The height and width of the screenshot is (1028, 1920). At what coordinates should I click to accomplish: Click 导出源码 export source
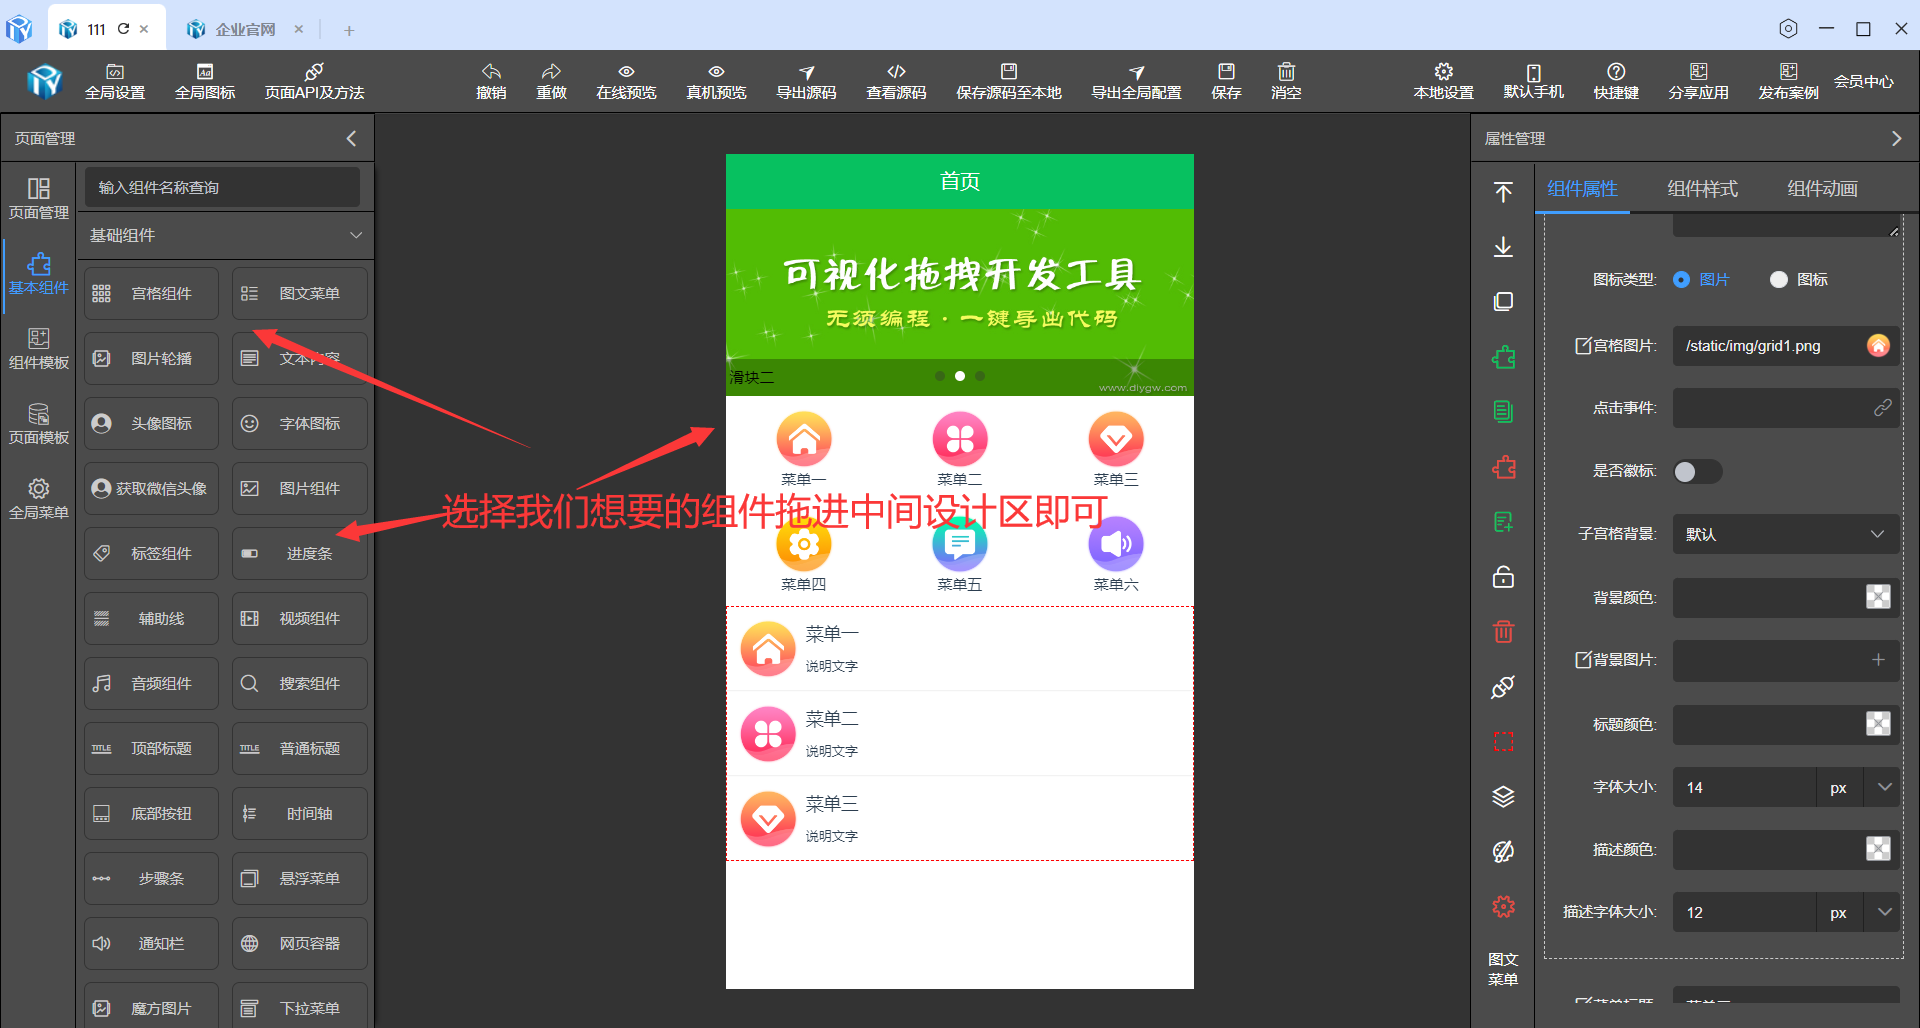pyautogui.click(x=806, y=81)
